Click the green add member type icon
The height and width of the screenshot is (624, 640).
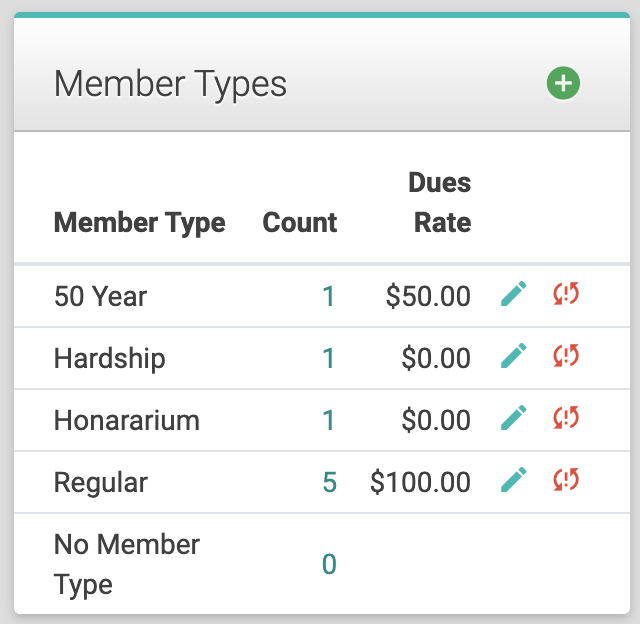pos(563,83)
